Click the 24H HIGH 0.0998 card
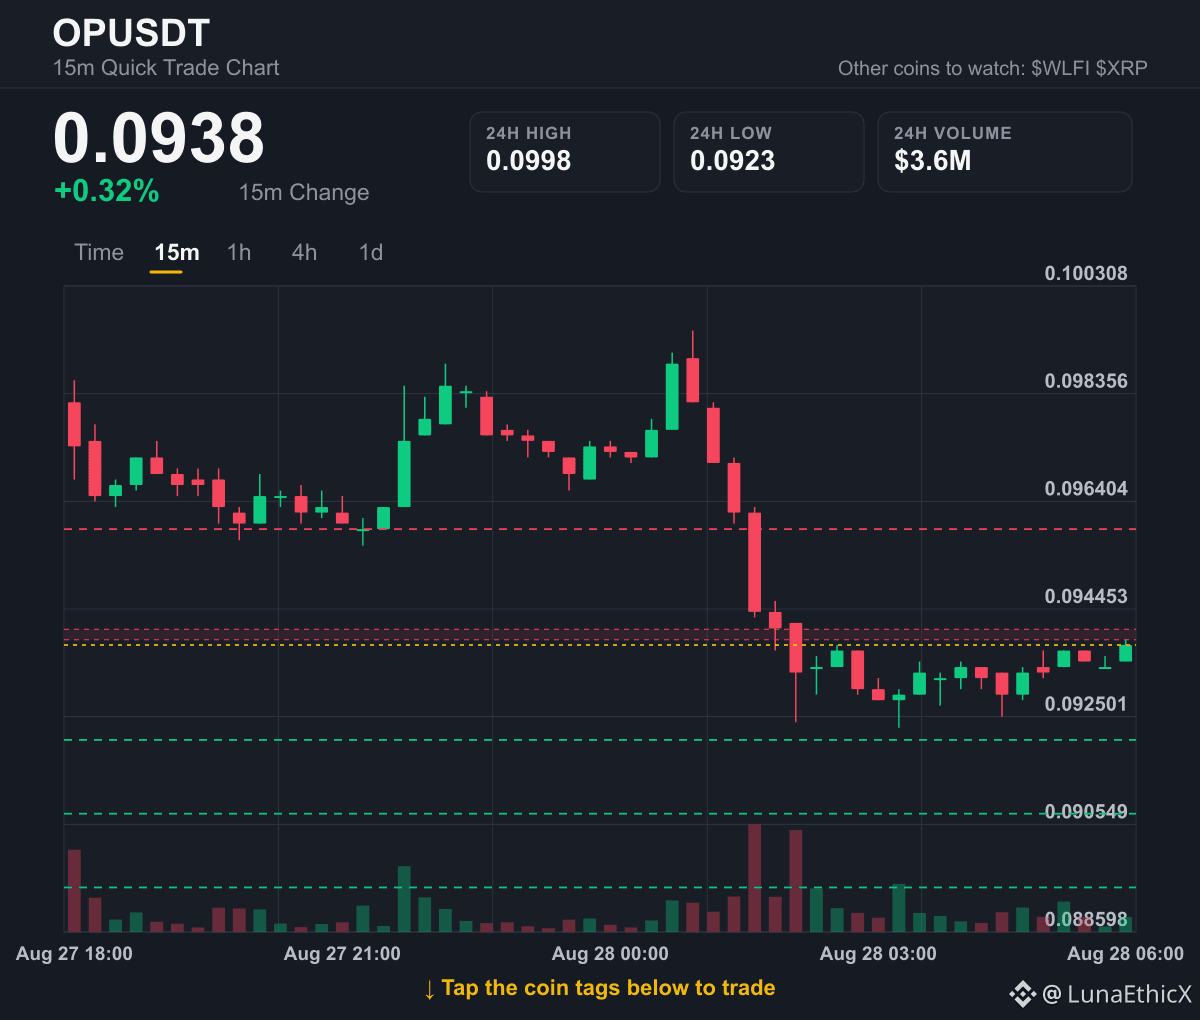 (x=565, y=151)
